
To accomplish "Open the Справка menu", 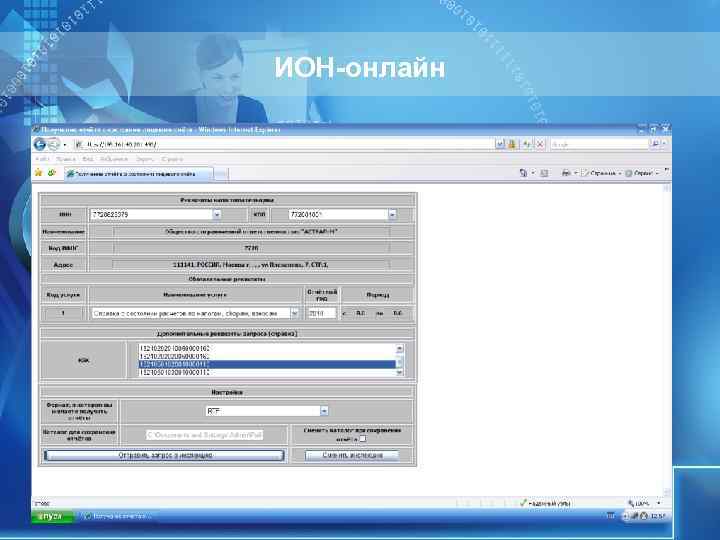I will 172,159.
